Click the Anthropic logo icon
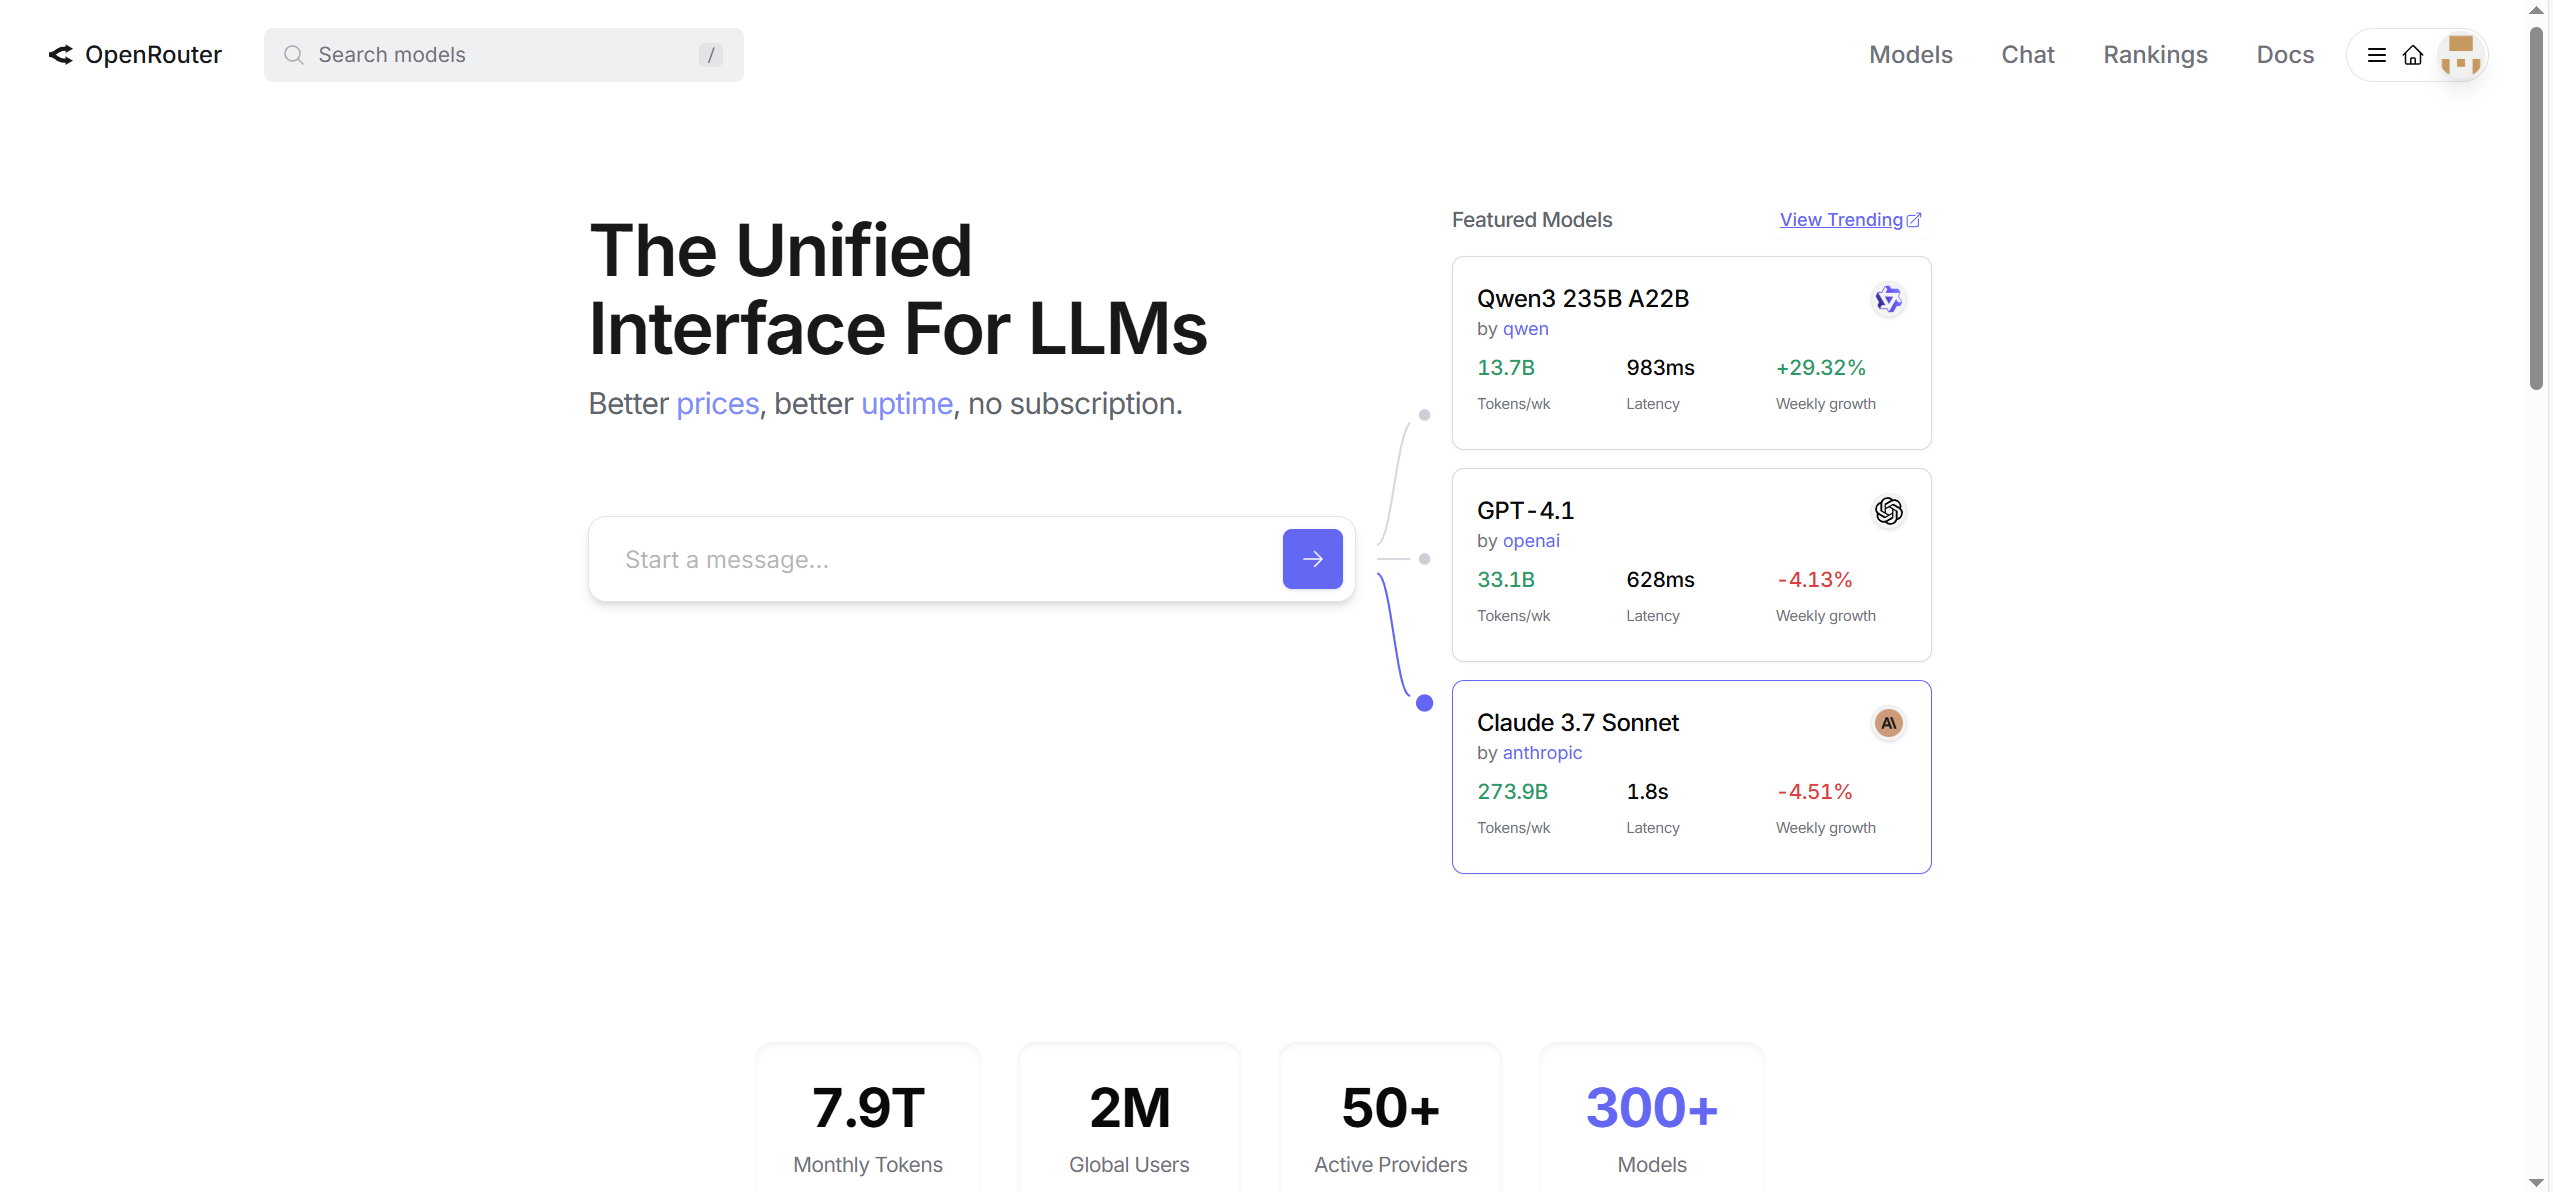The height and width of the screenshot is (1192, 2553). click(1888, 723)
